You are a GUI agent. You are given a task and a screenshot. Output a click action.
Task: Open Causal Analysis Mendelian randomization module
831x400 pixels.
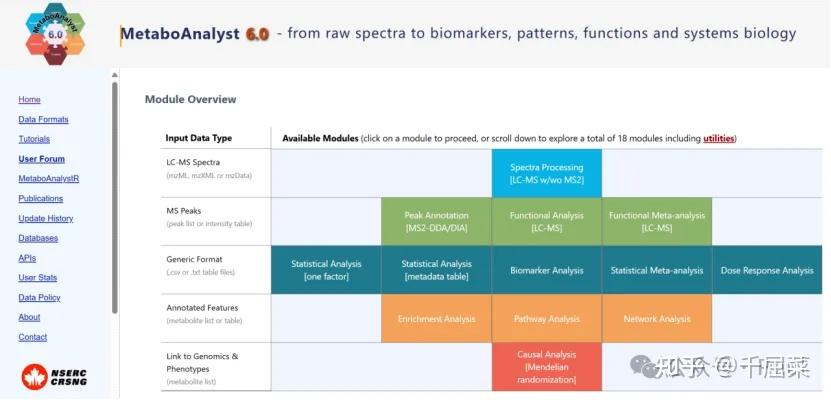pos(546,367)
